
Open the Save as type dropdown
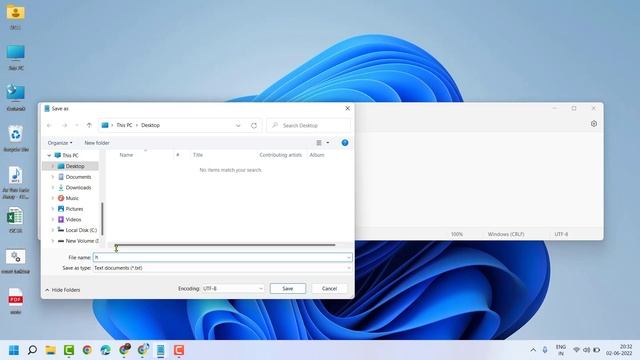pos(222,268)
